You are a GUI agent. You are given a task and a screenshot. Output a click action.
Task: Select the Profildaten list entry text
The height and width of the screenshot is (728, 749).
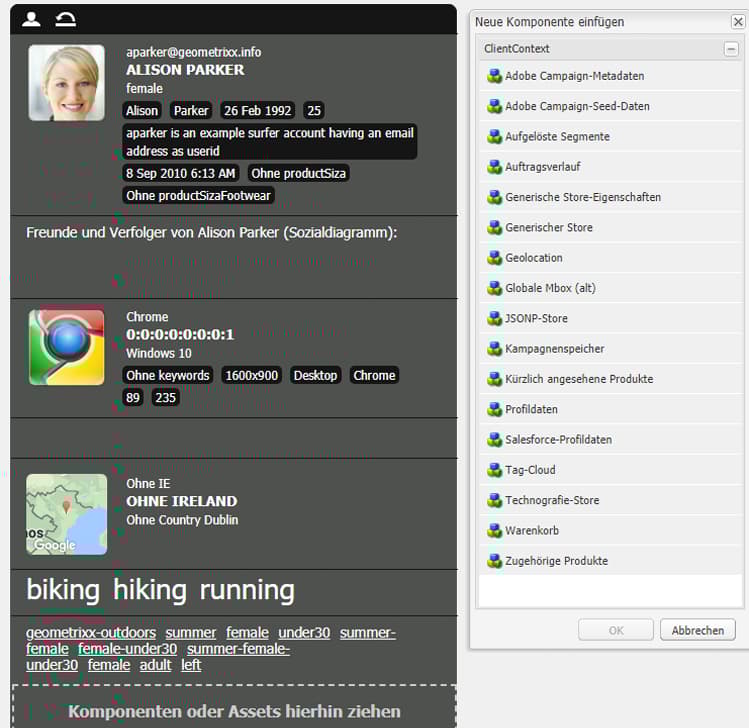(x=531, y=409)
